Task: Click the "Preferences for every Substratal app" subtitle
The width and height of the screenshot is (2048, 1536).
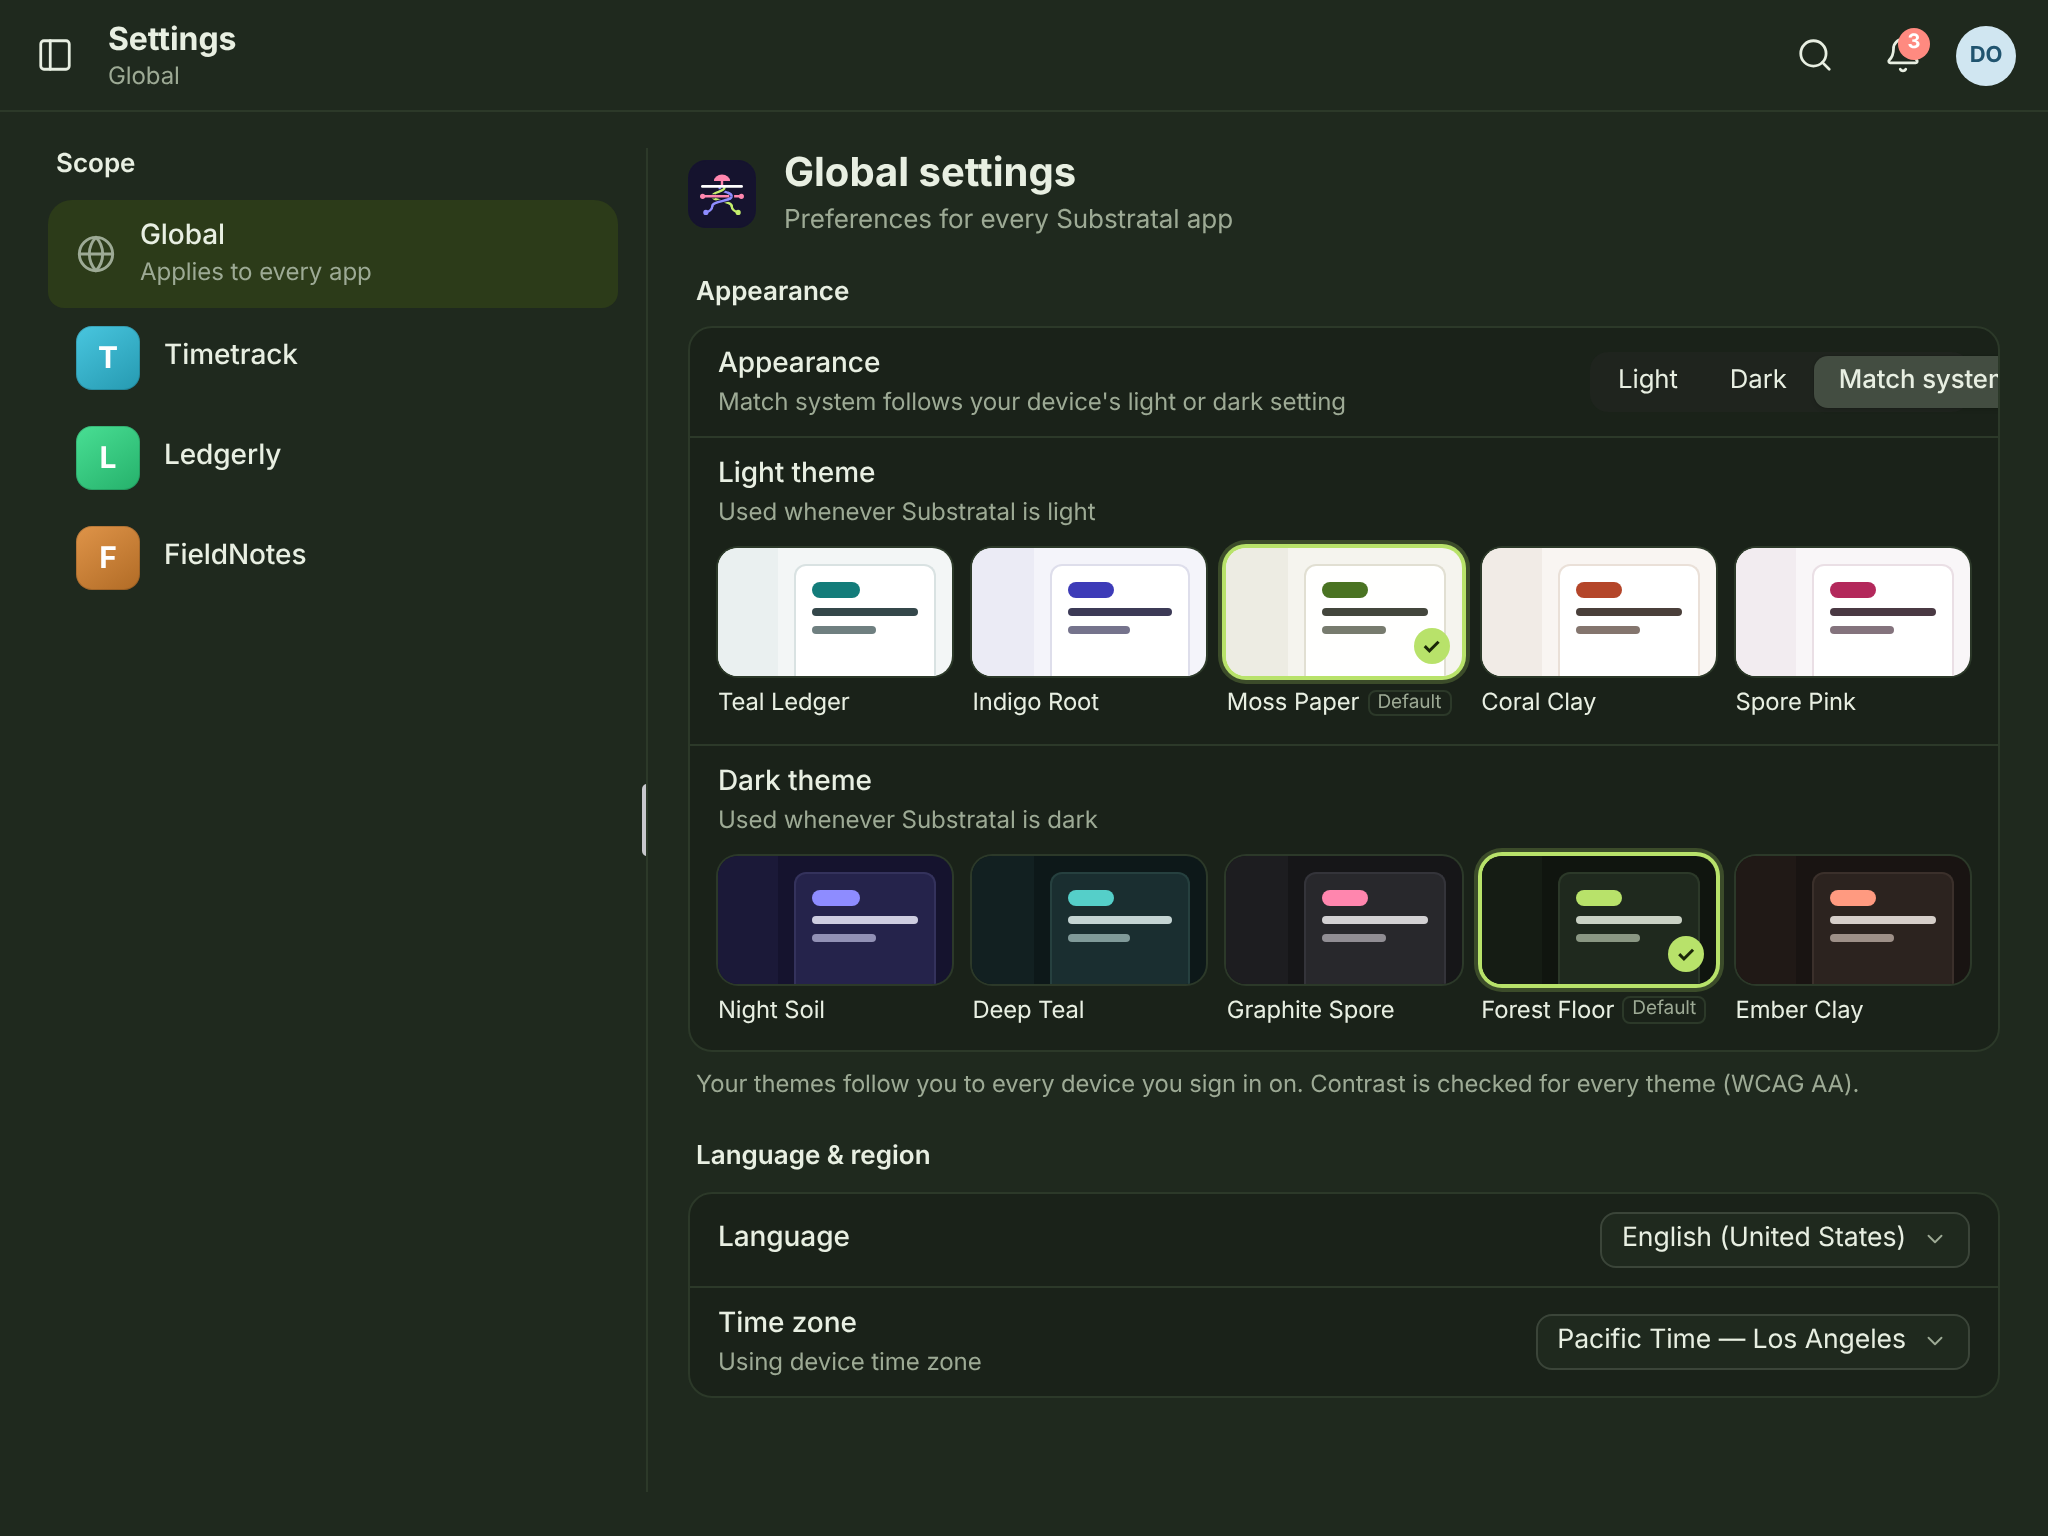Action: pos(1008,219)
